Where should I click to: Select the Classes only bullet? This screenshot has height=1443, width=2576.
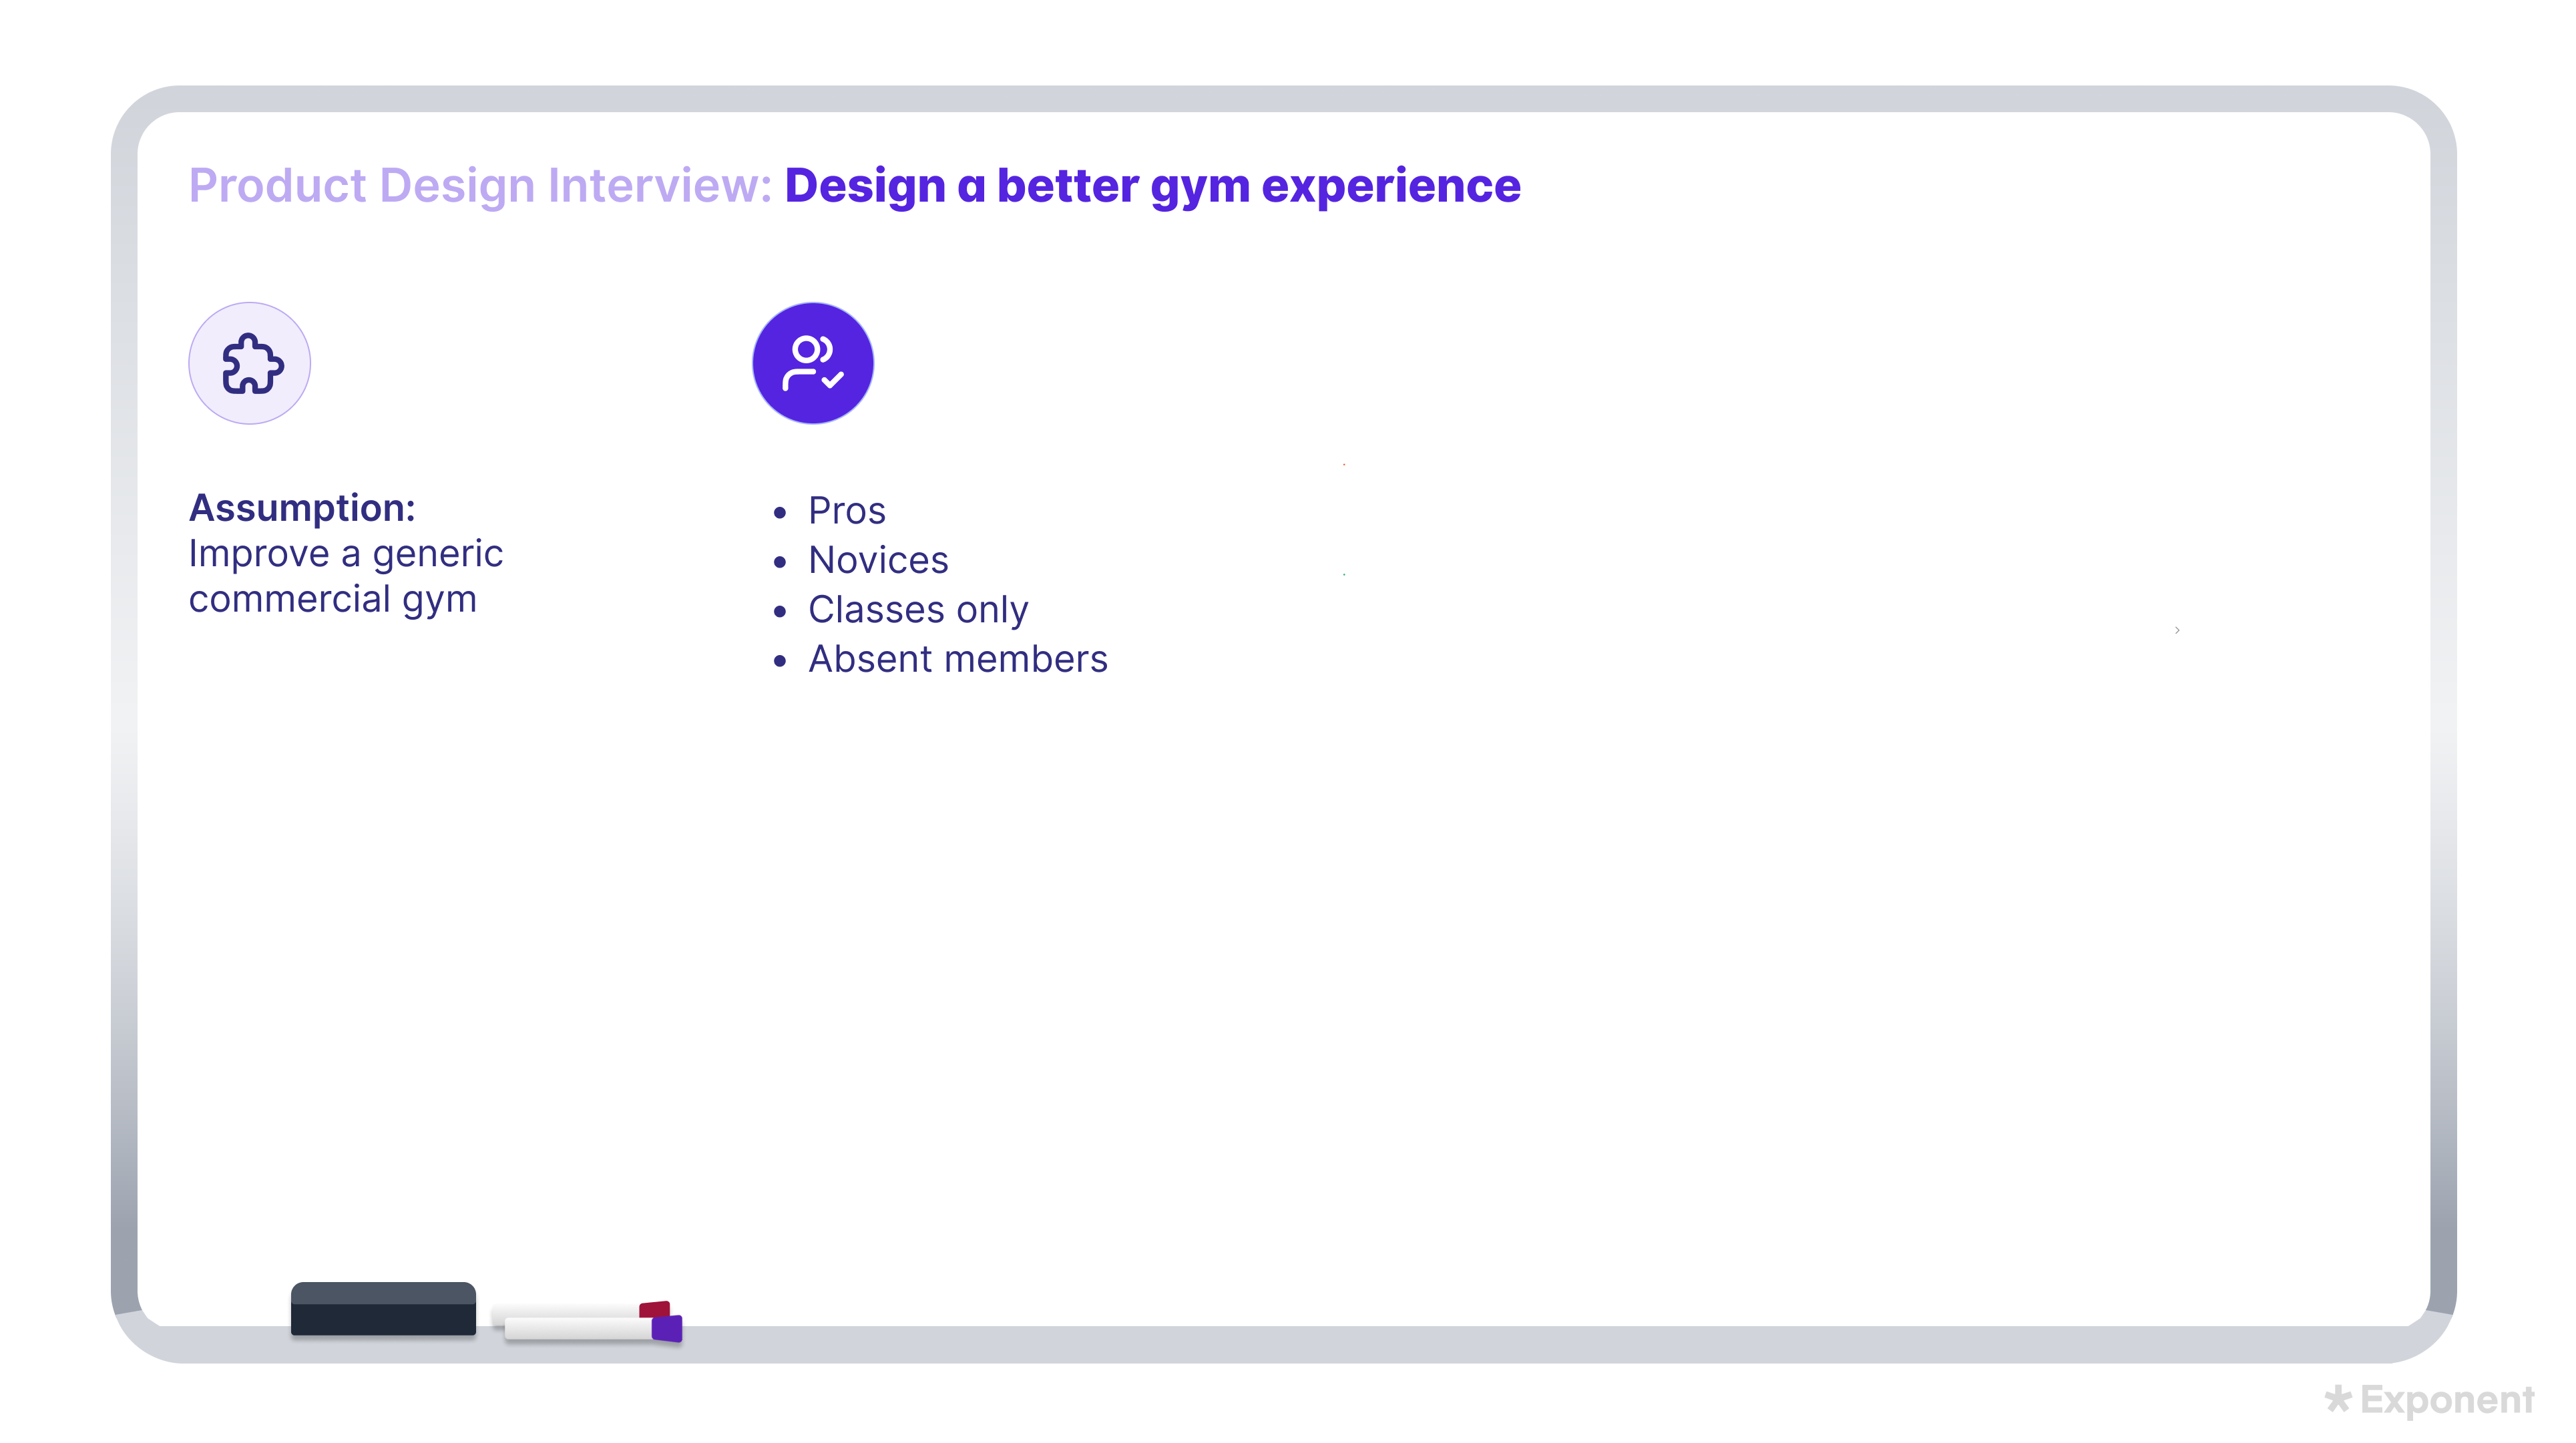[x=918, y=609]
